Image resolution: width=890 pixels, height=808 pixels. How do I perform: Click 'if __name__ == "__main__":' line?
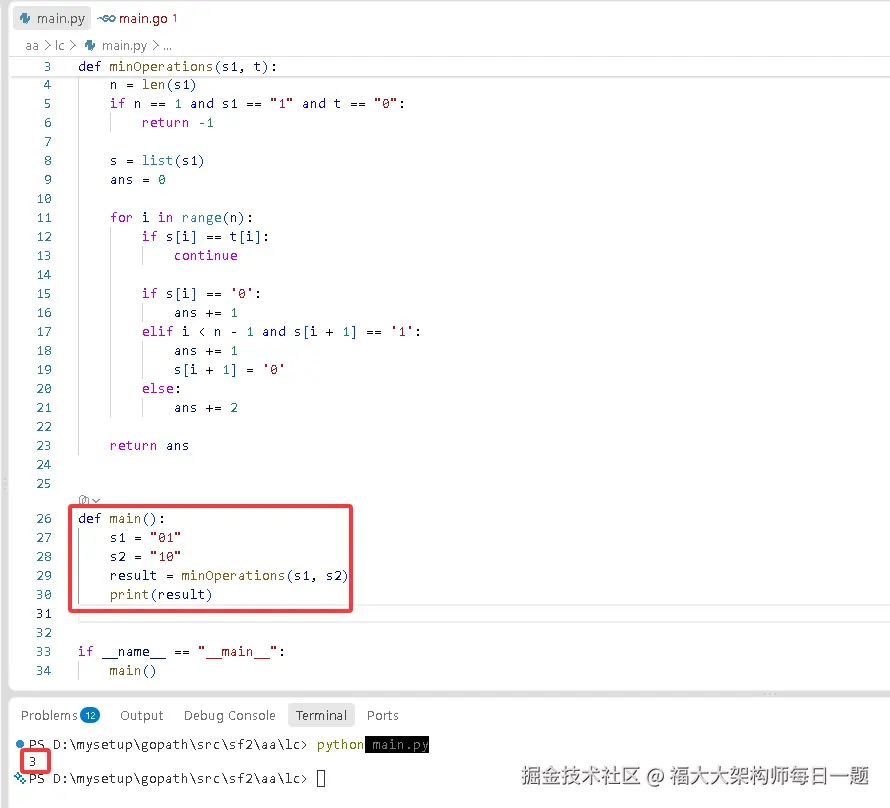(x=182, y=652)
